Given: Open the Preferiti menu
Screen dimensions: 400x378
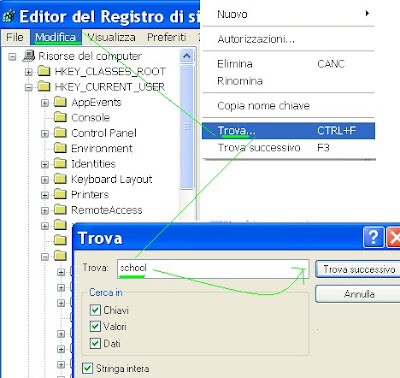Looking at the screenshot, I should pyautogui.click(x=167, y=37).
